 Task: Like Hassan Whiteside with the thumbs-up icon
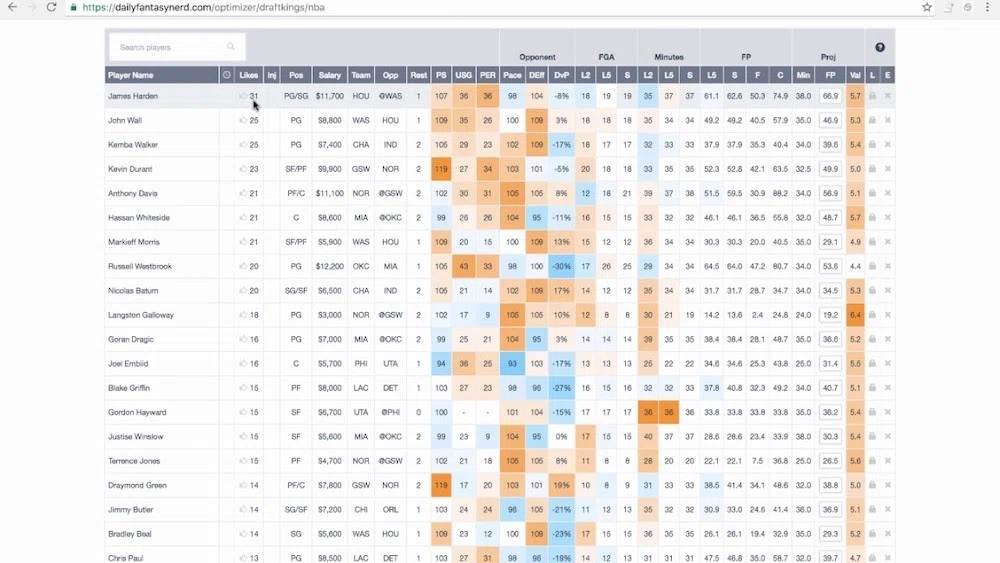pyautogui.click(x=243, y=217)
